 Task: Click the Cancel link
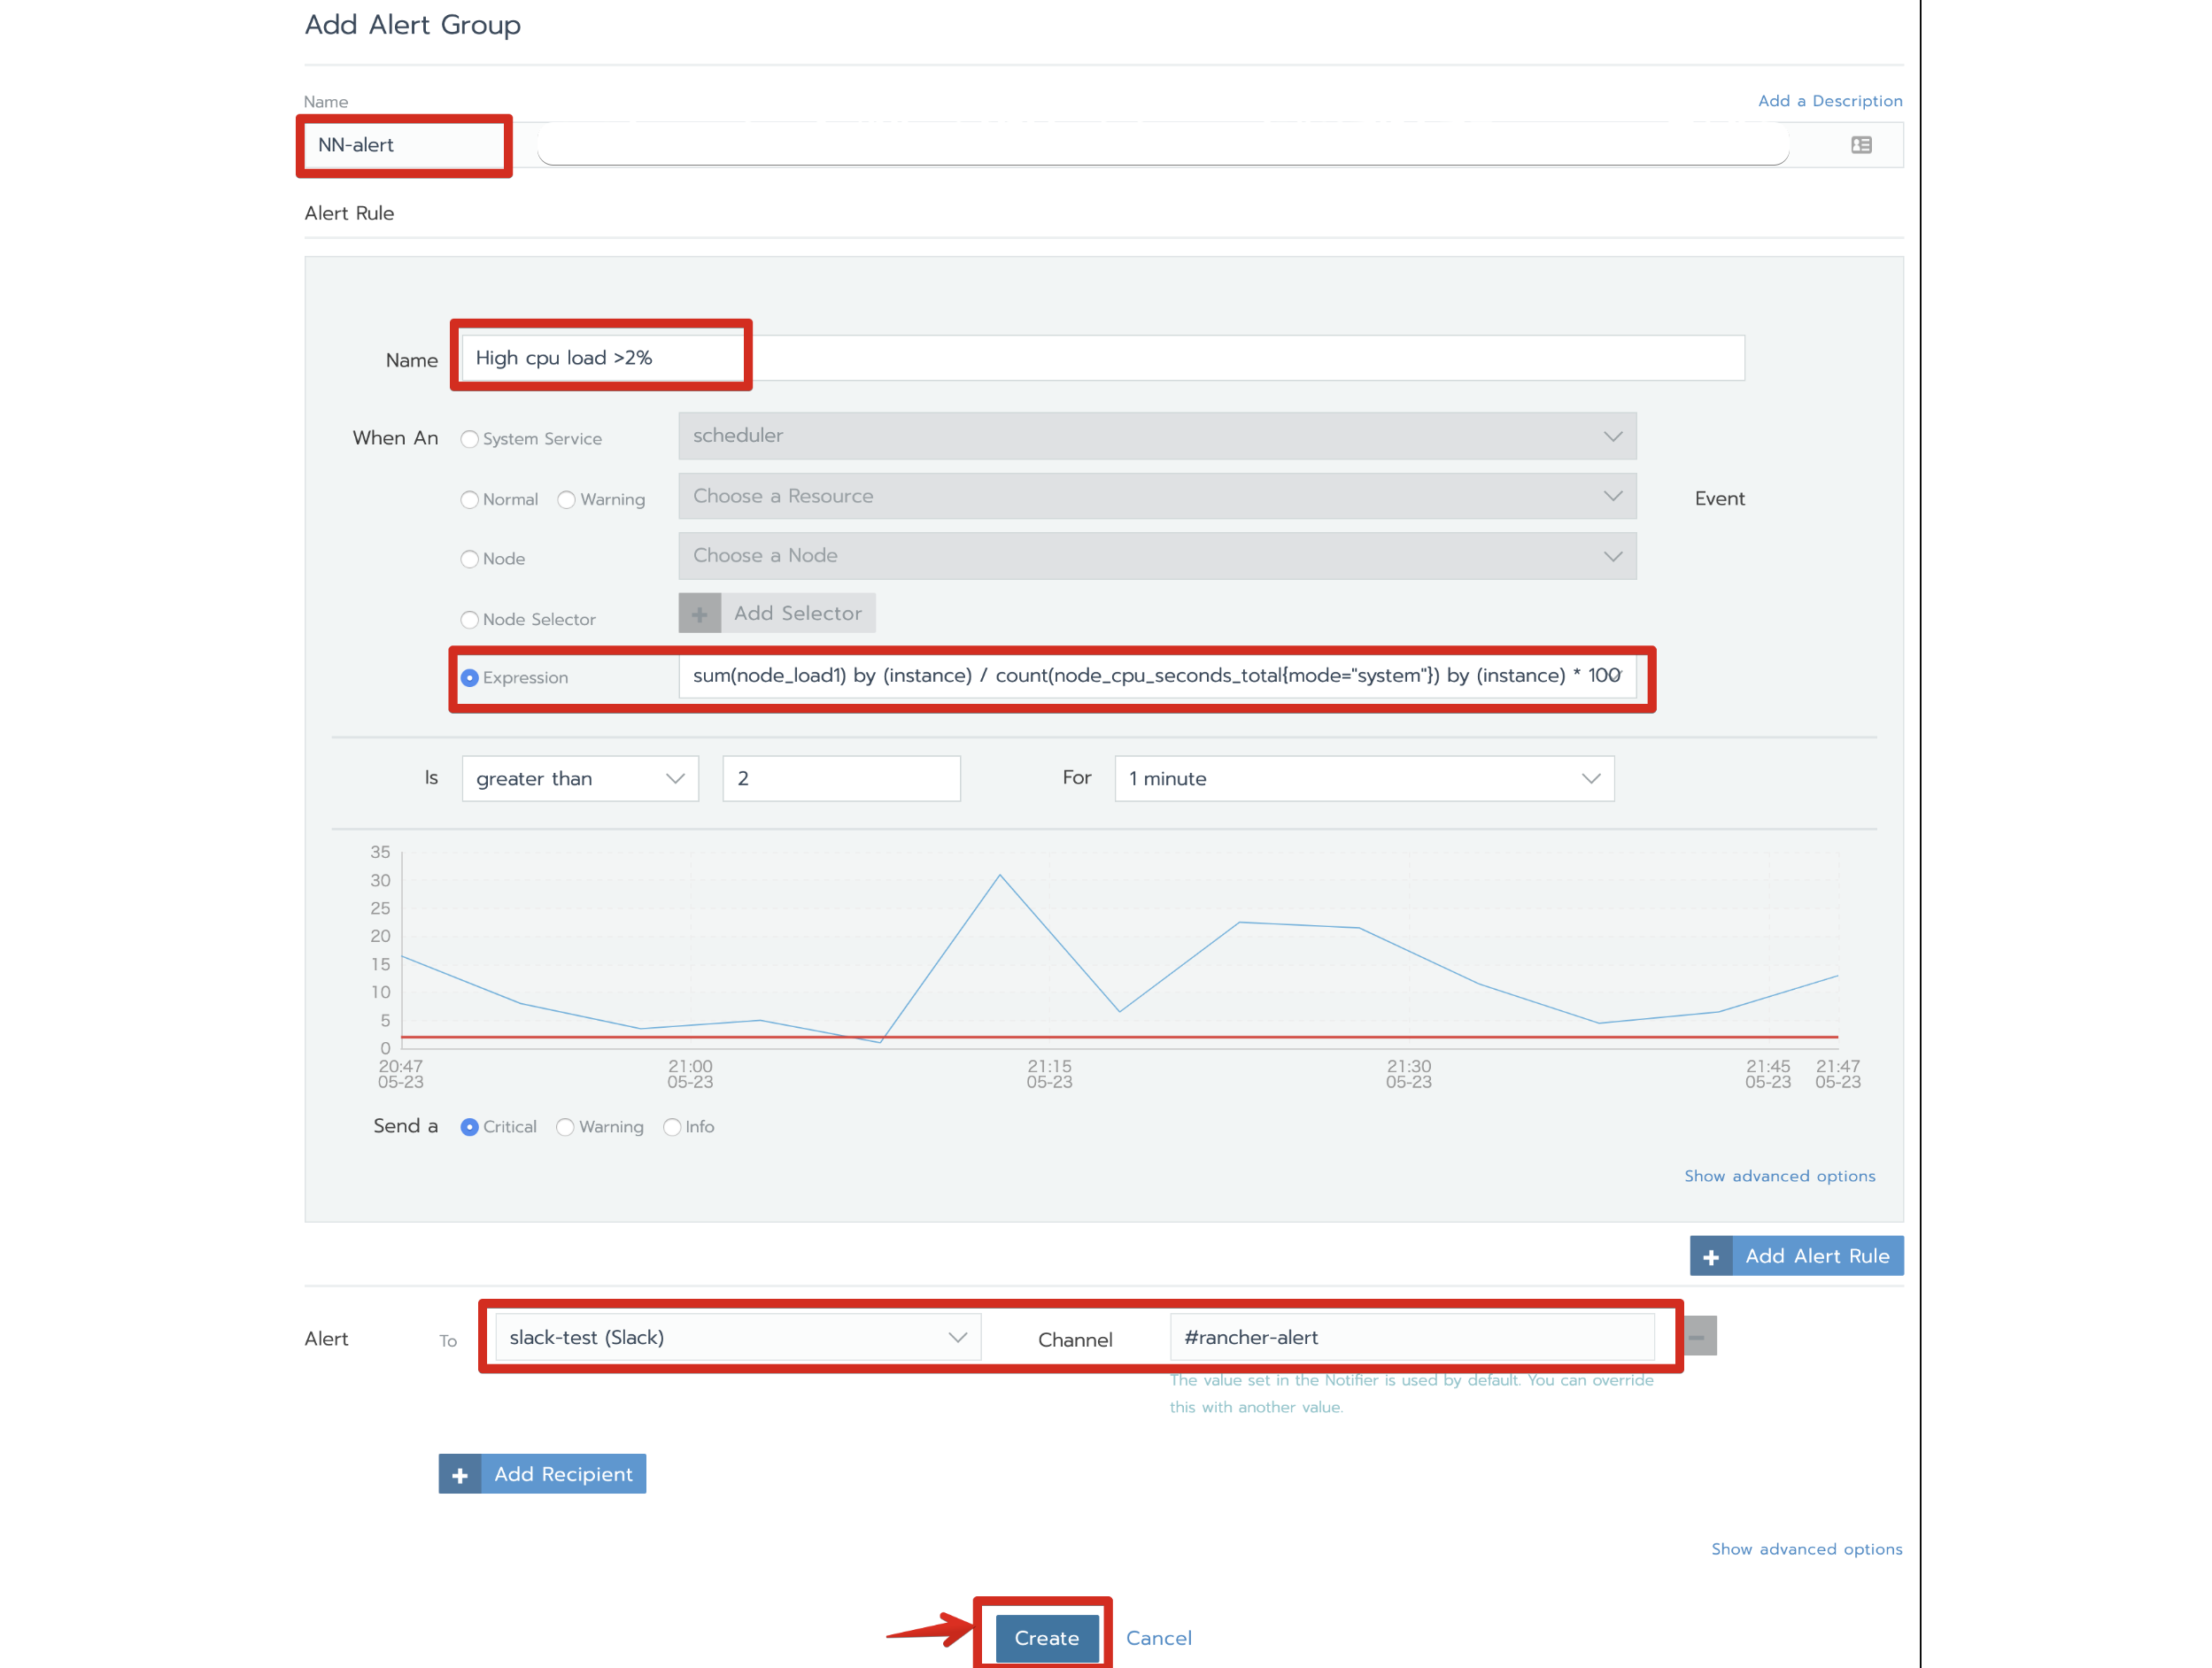click(x=1158, y=1637)
